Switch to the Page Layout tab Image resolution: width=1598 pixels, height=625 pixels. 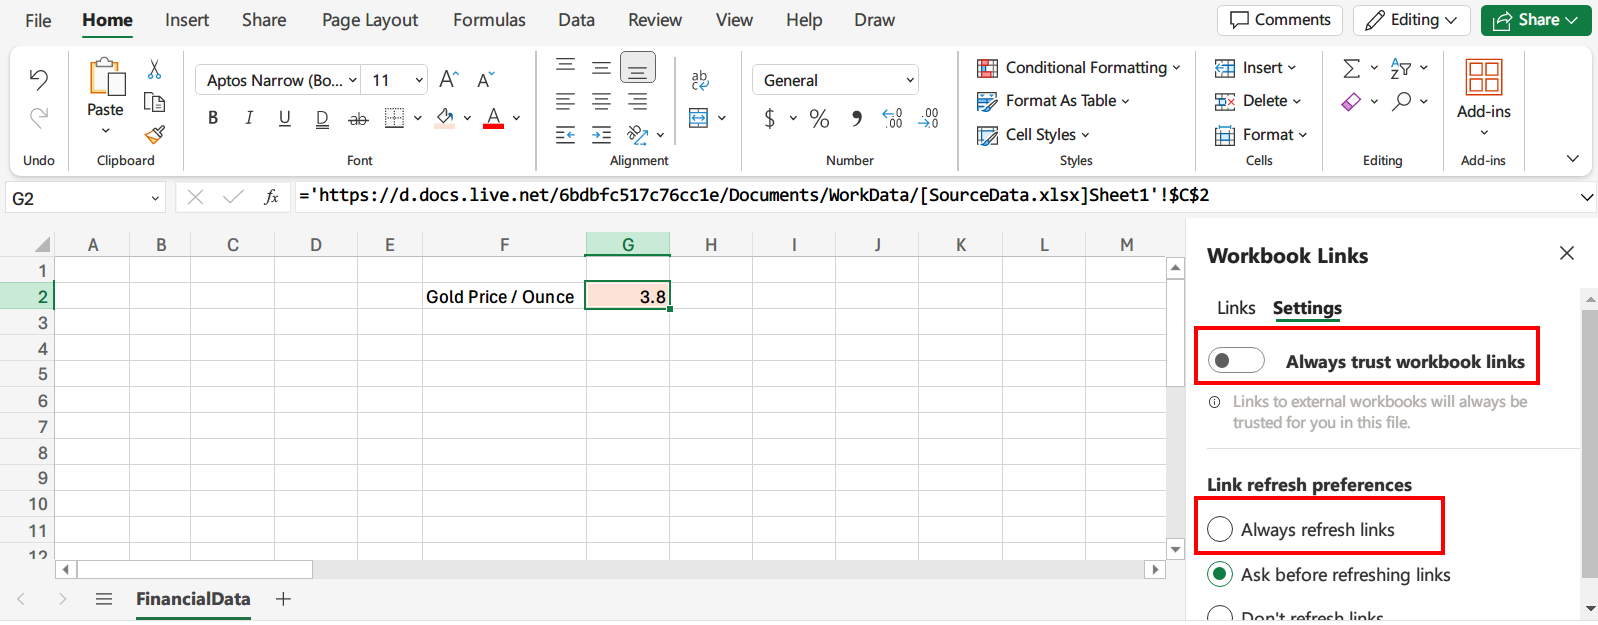point(370,20)
